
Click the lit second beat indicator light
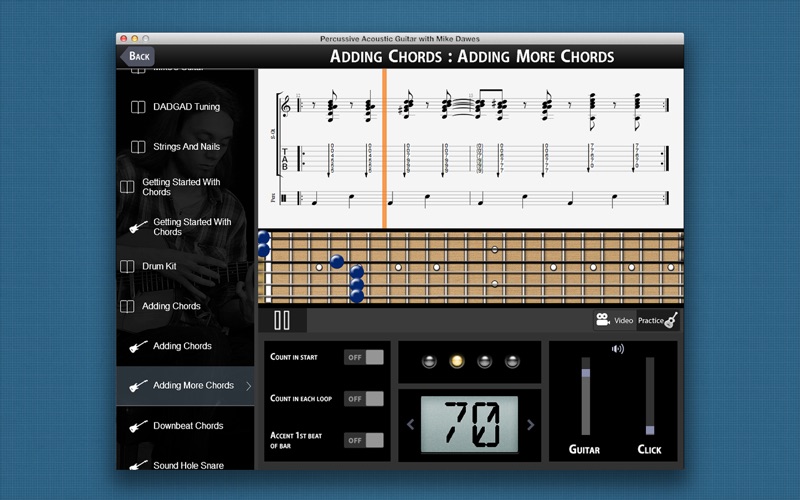click(x=457, y=361)
